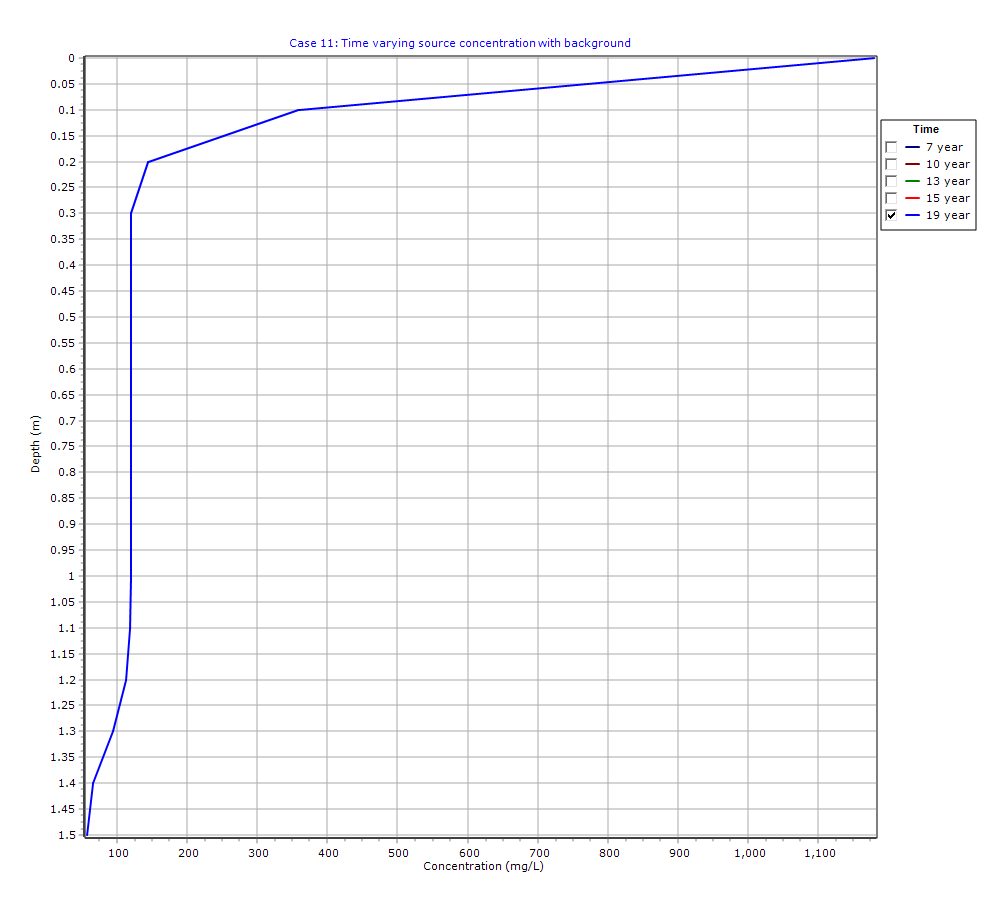Select the '19 year' legend label text

coord(947,215)
